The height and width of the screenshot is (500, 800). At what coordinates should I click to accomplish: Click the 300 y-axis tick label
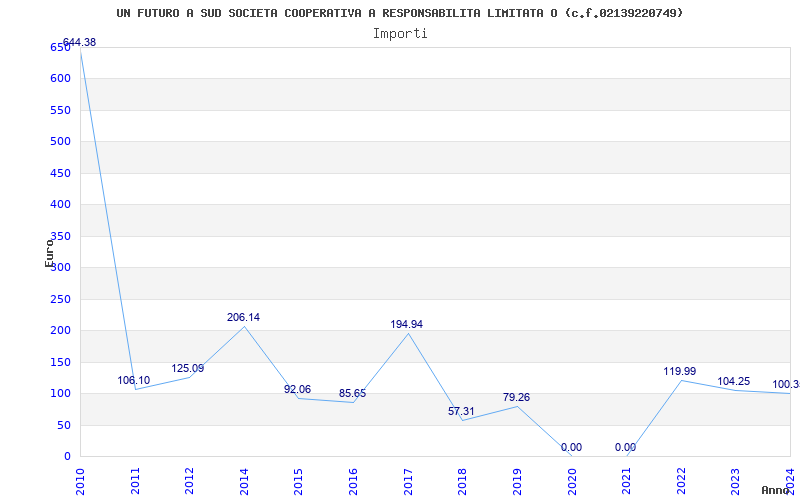[x=60, y=267]
